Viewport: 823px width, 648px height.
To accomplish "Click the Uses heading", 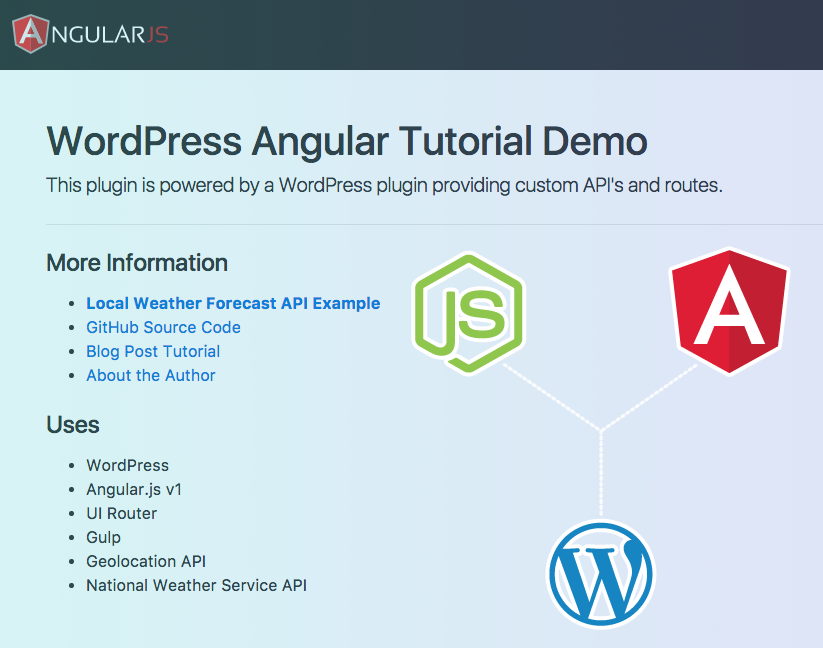I will pyautogui.click(x=72, y=424).
